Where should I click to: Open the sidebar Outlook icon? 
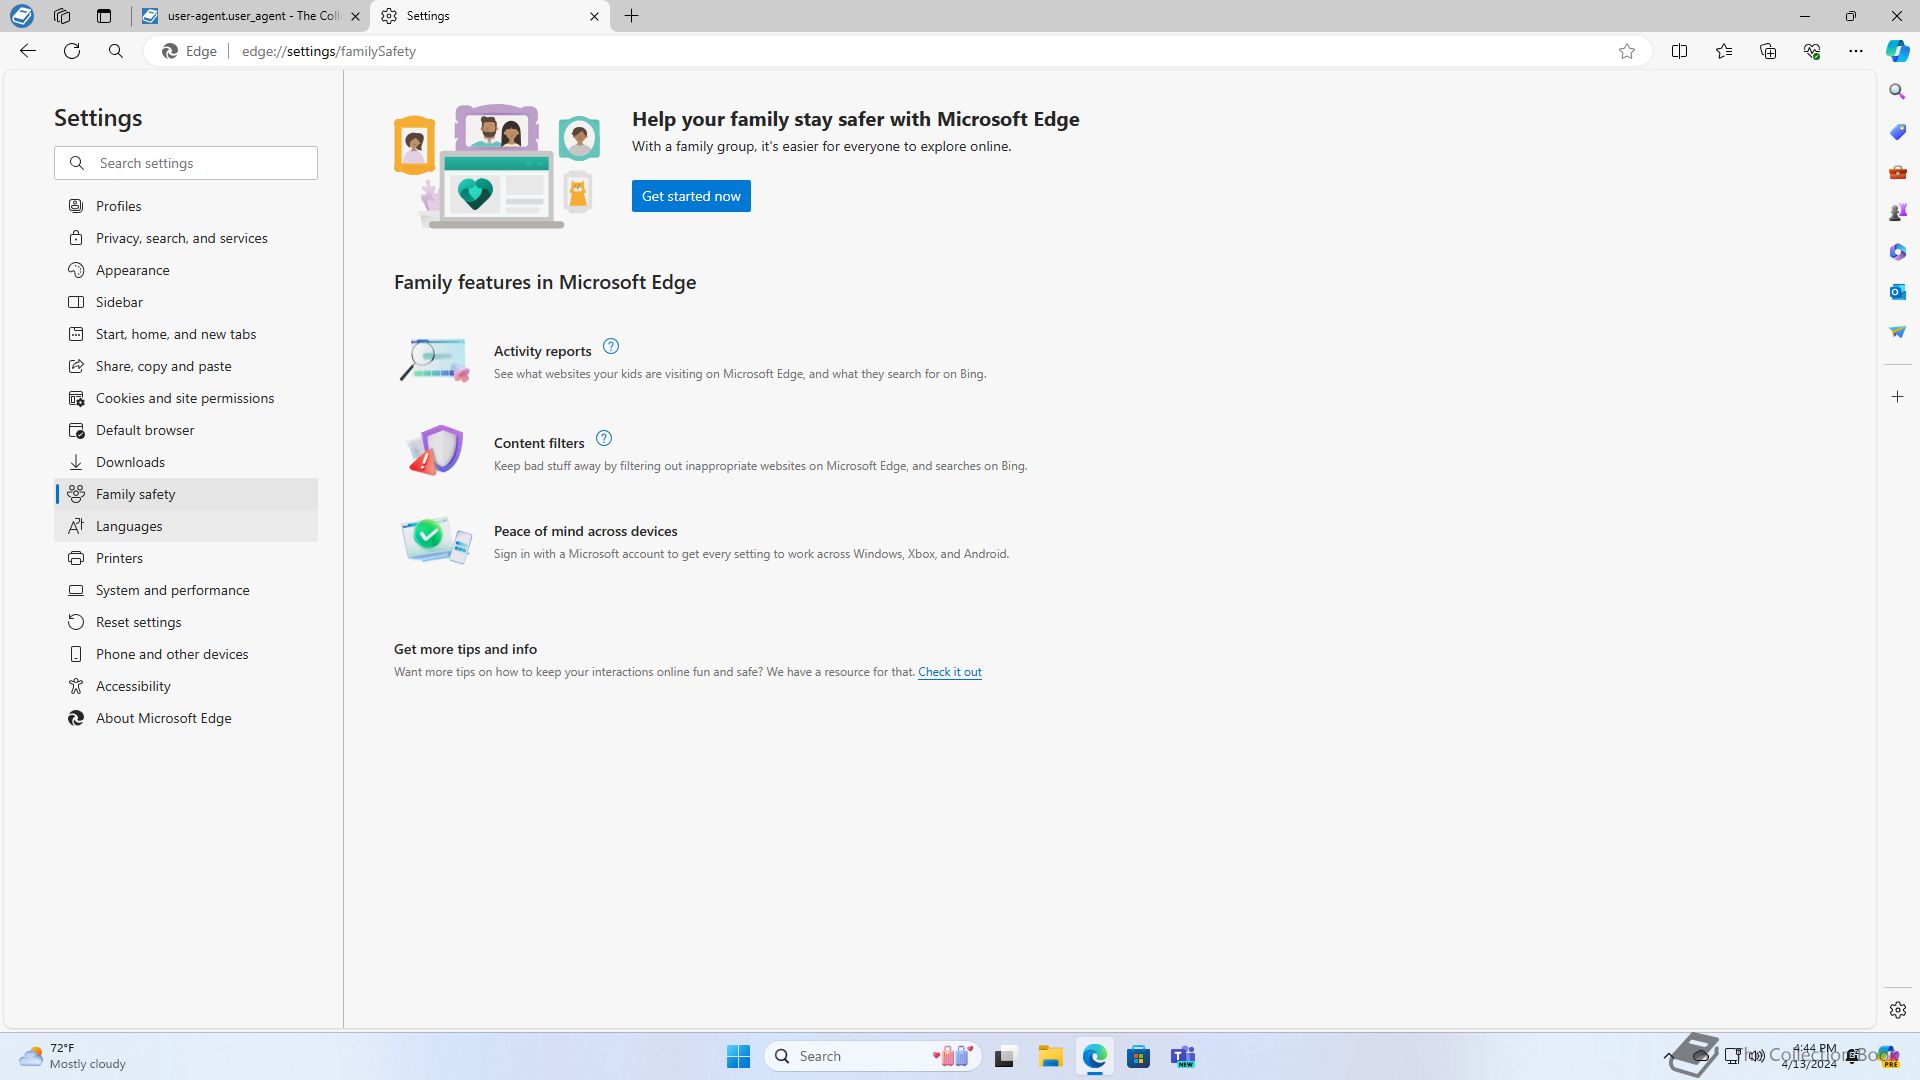pos(1898,292)
